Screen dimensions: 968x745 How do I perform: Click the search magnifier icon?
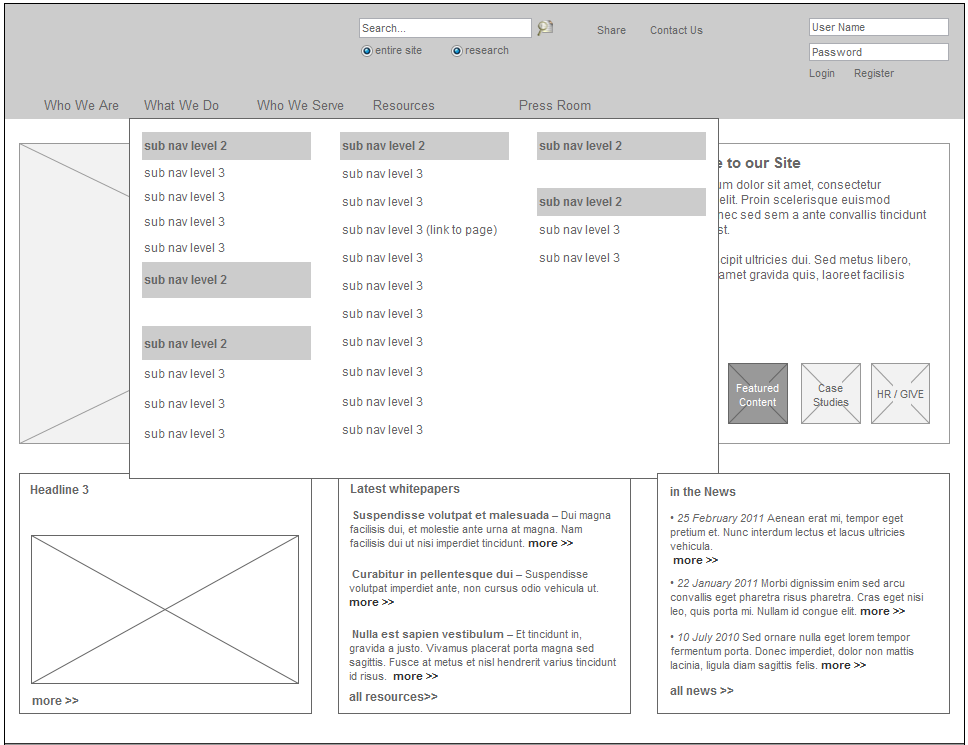coord(545,28)
